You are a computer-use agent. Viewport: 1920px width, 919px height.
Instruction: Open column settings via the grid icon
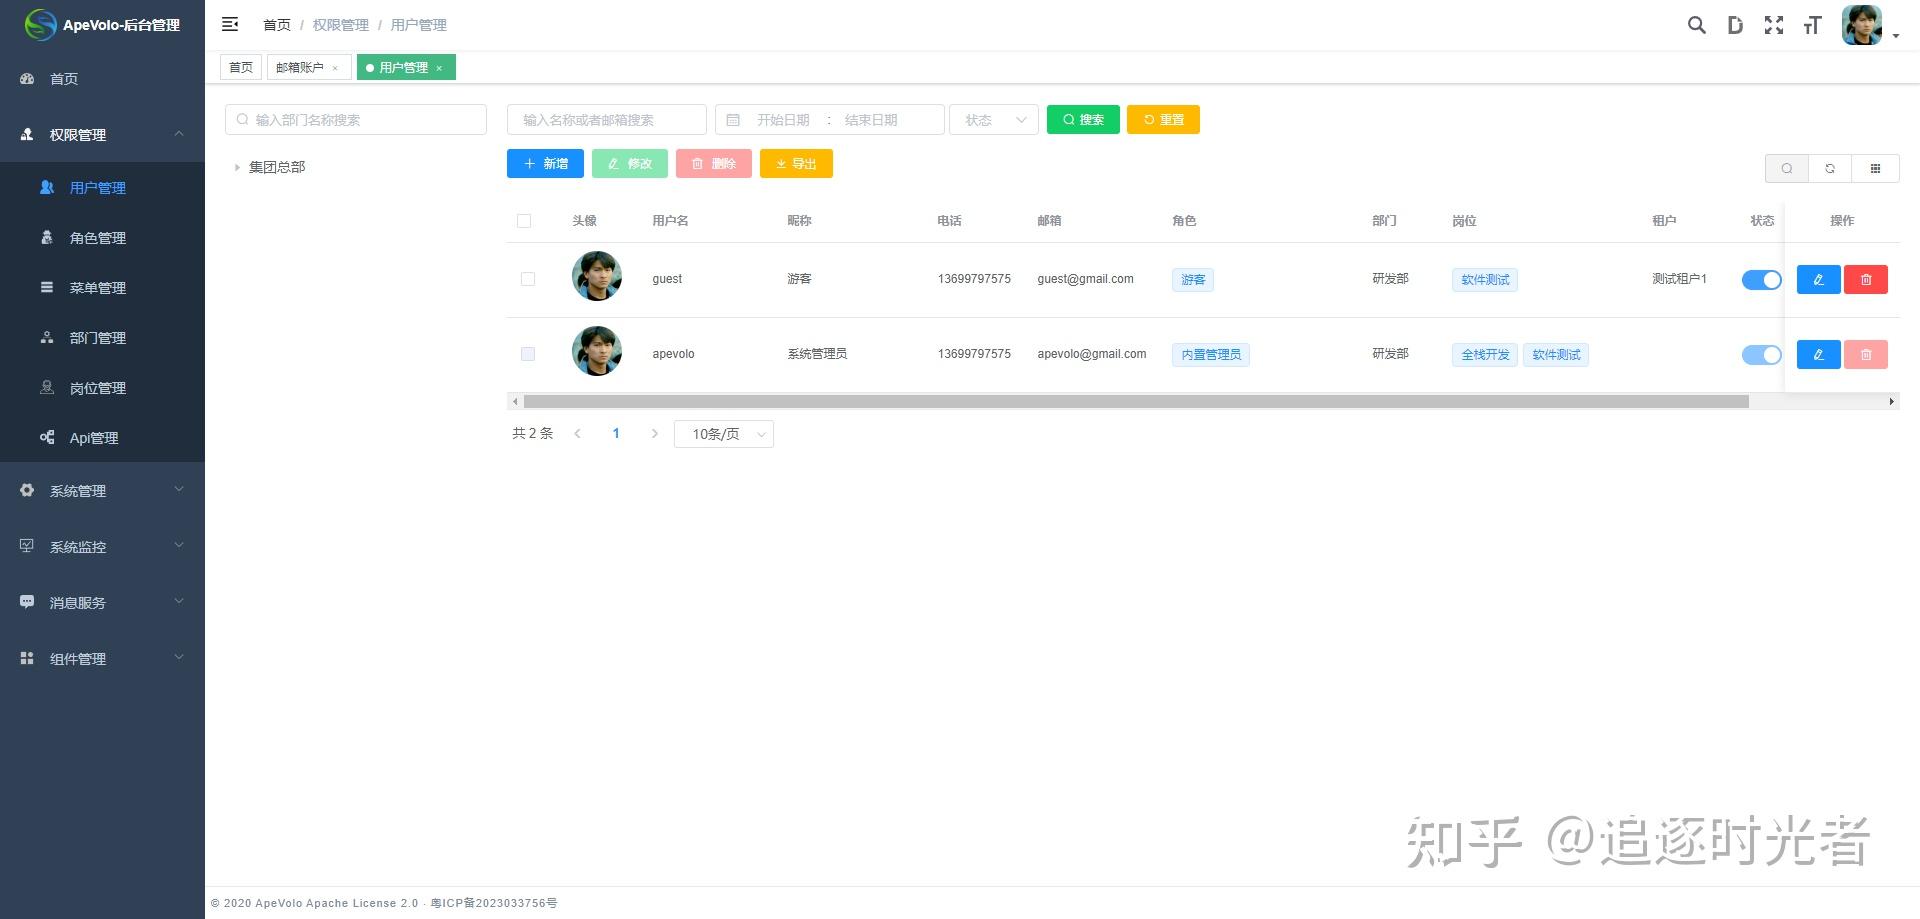(1876, 168)
